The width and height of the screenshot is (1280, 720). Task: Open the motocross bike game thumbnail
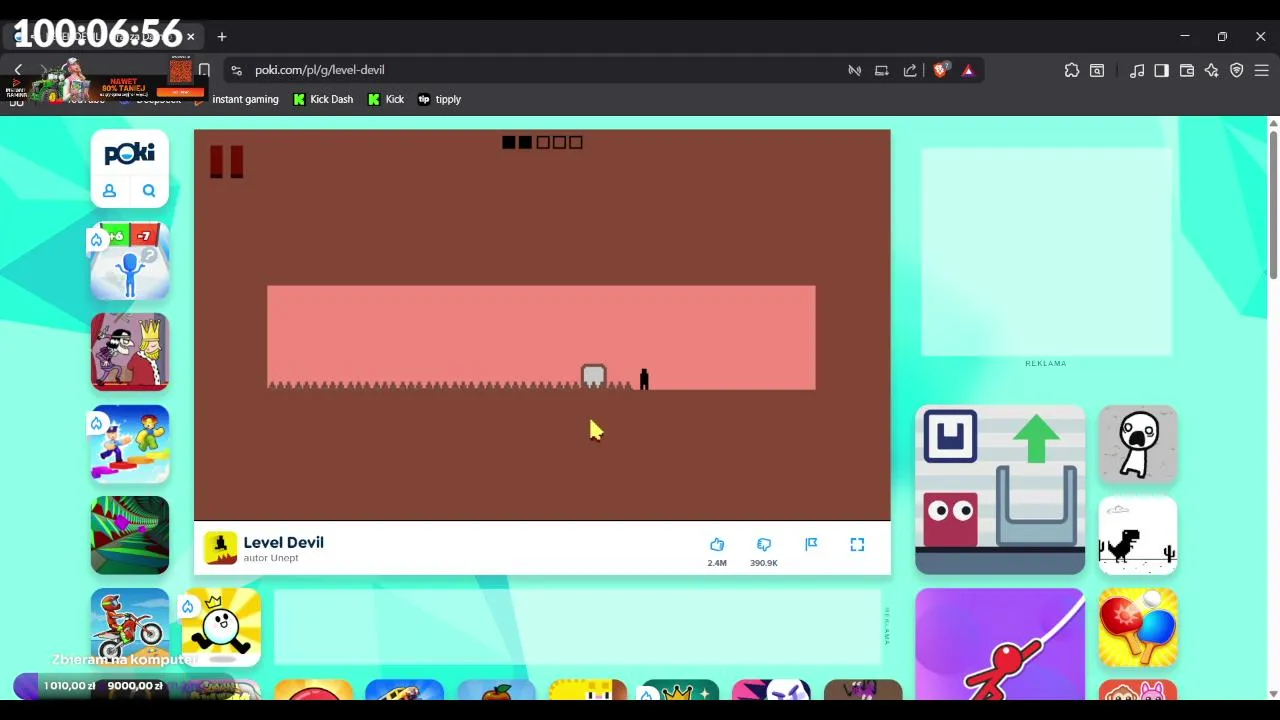click(130, 627)
